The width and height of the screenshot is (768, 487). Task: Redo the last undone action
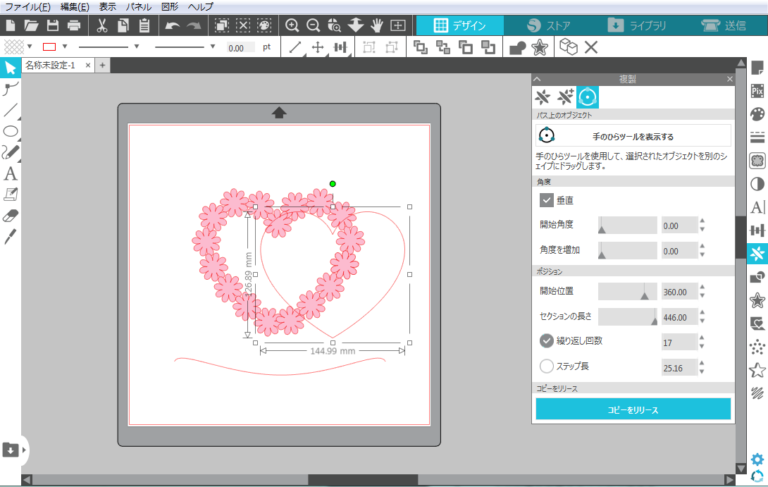193,25
